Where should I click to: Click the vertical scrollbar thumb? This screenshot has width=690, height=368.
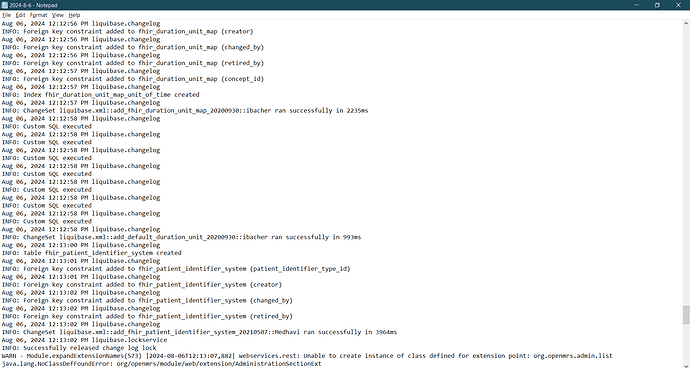click(686, 315)
